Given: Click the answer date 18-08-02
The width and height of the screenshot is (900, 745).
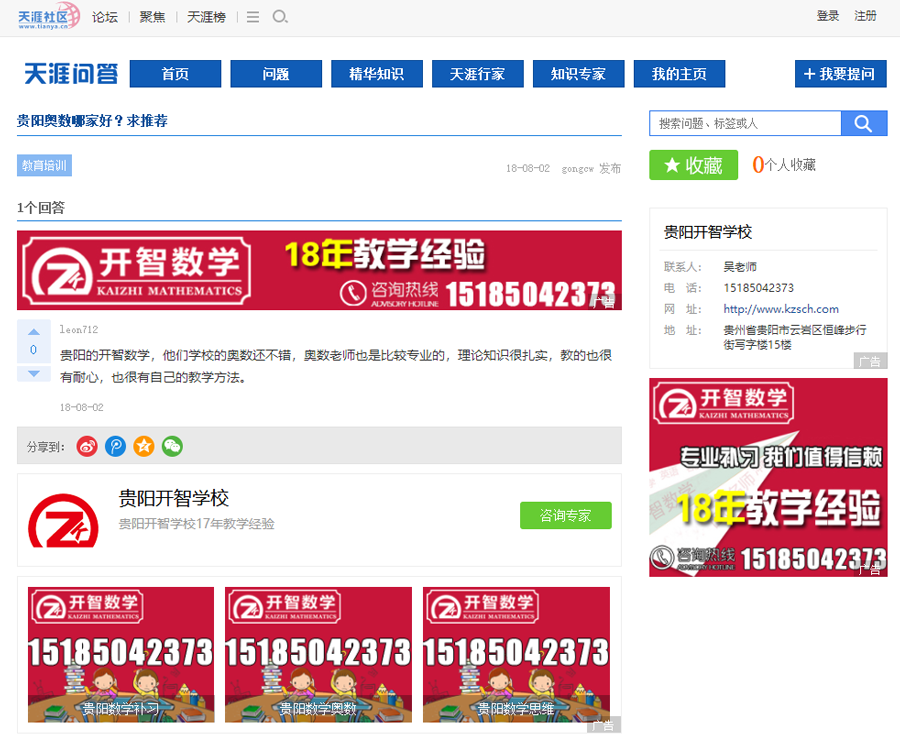Looking at the screenshot, I should [82, 408].
